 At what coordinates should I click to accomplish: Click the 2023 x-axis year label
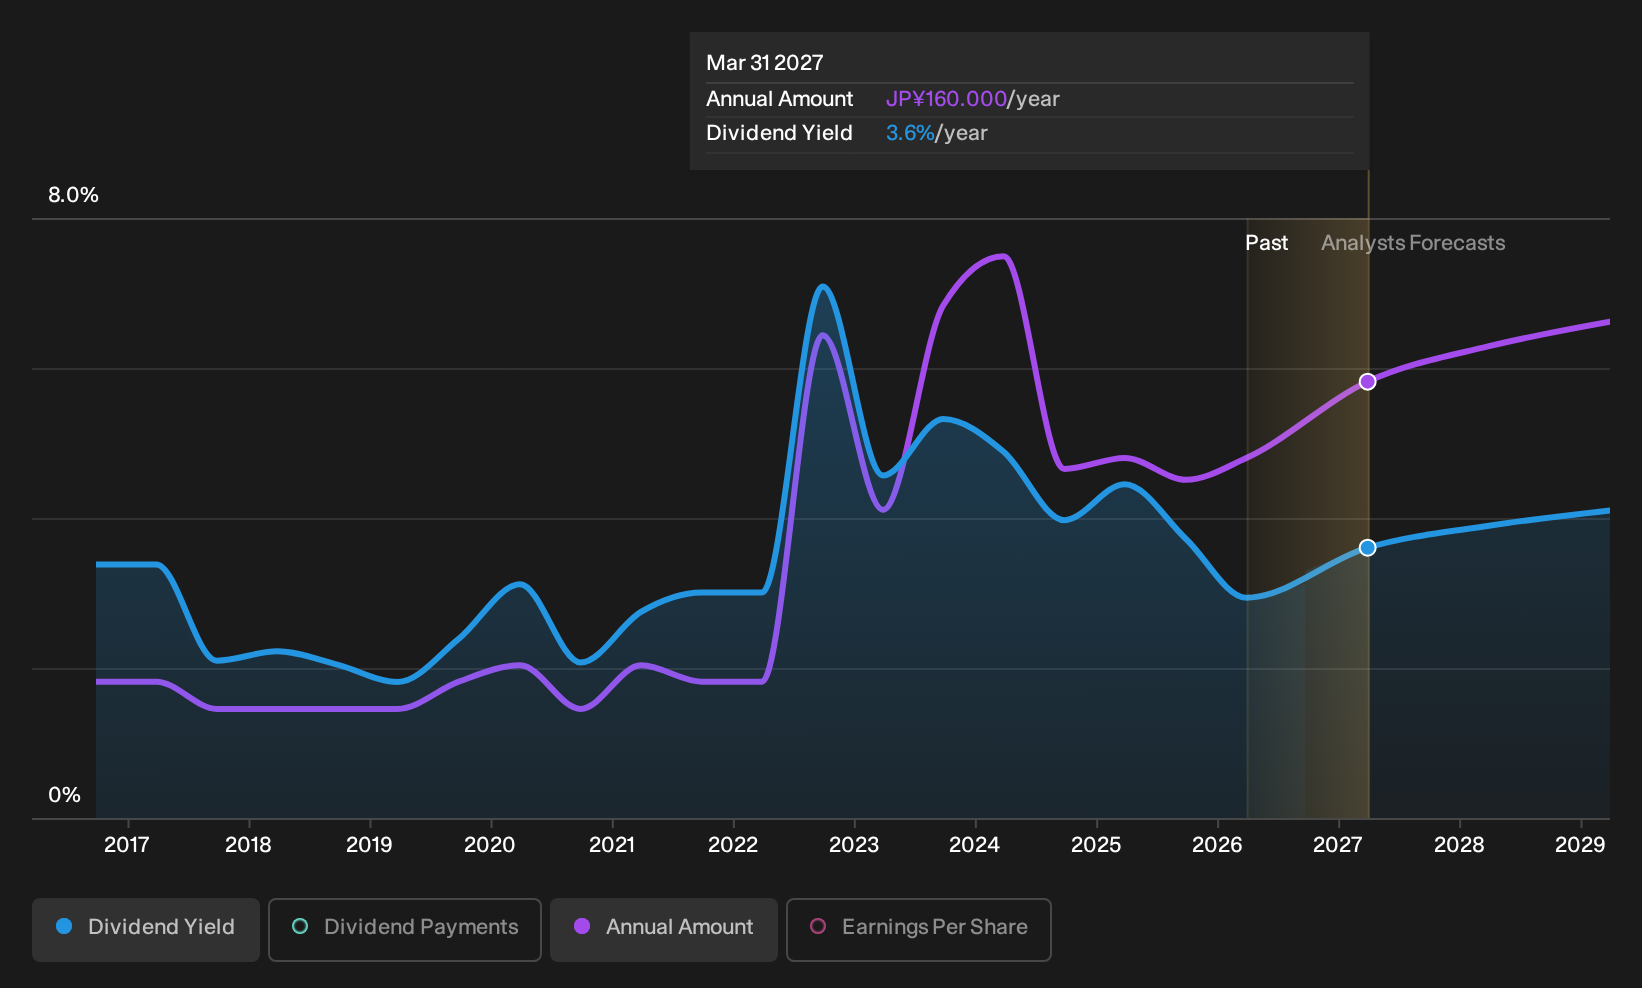coord(853,845)
